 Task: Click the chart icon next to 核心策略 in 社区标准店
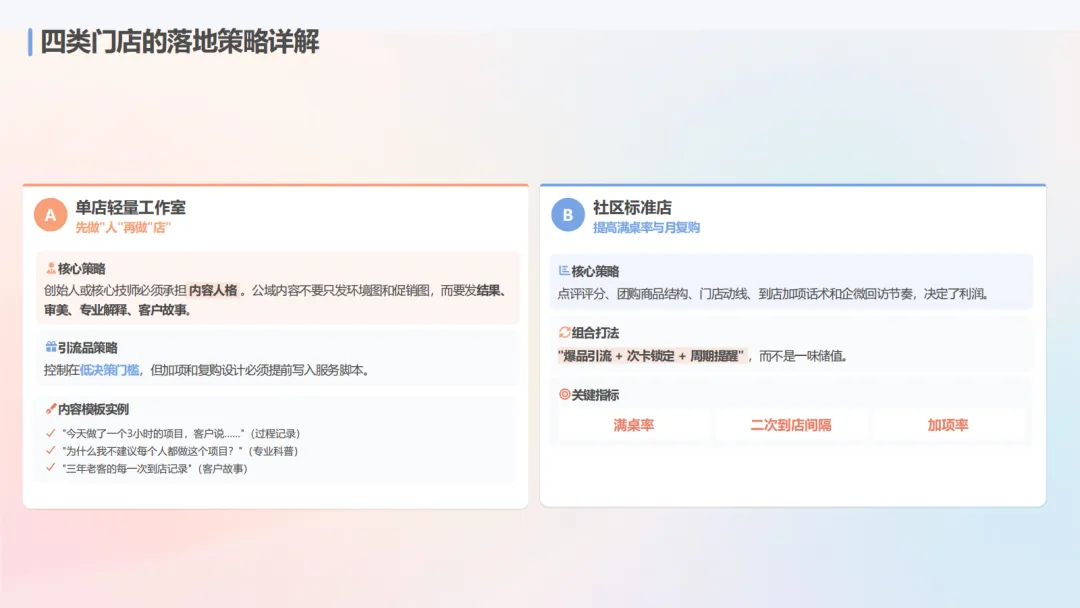point(562,268)
